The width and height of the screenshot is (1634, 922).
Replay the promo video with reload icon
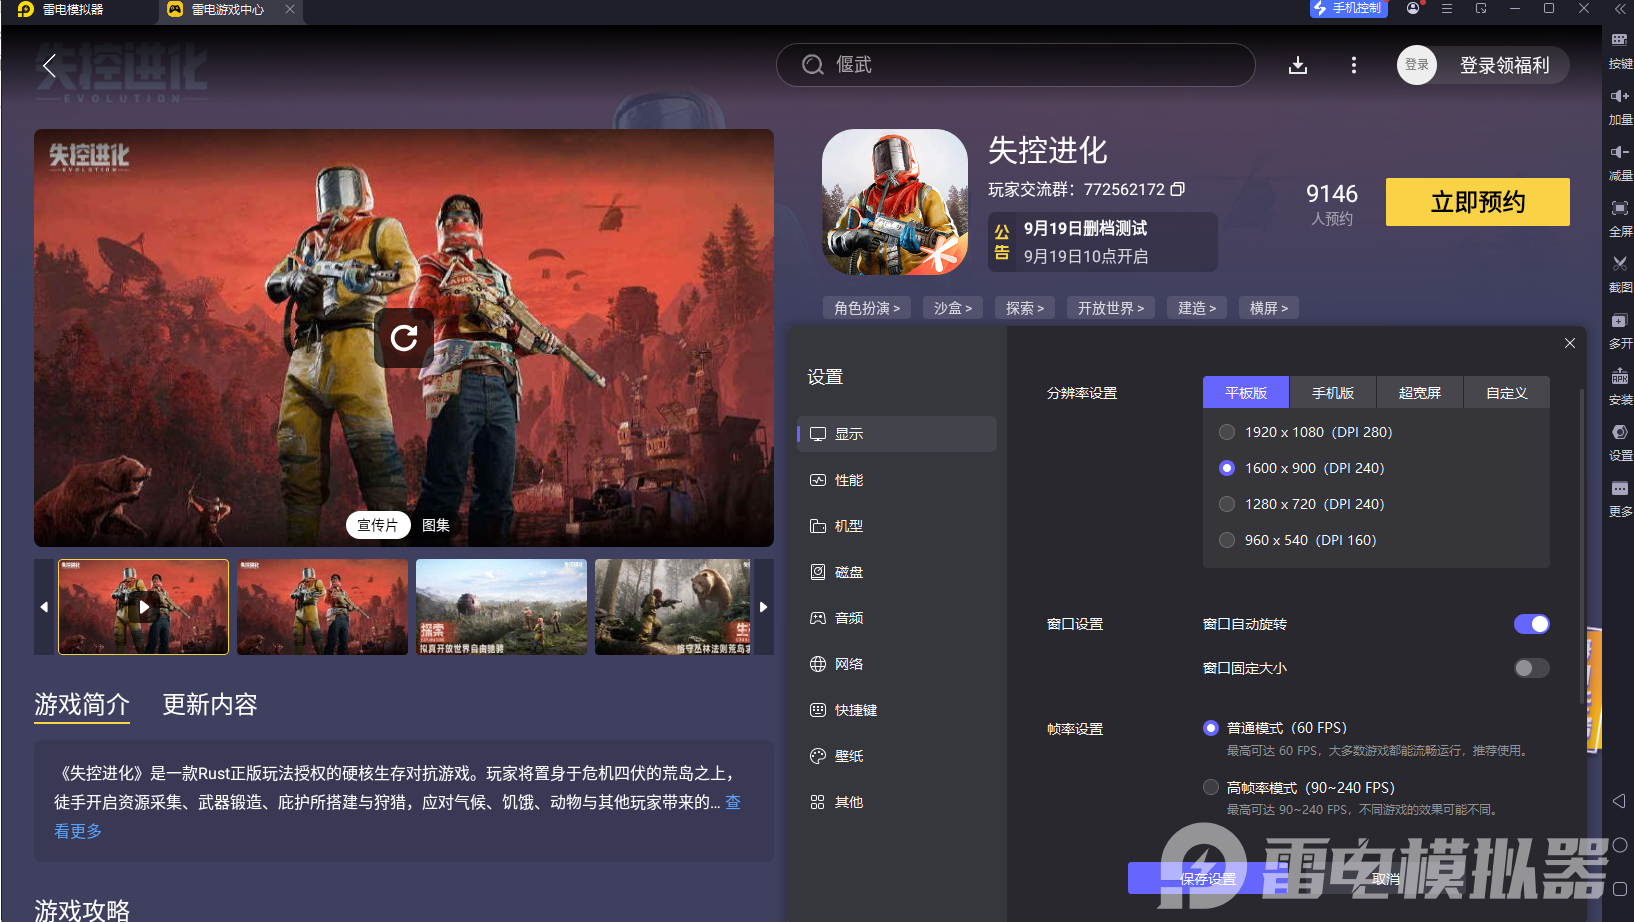(404, 338)
